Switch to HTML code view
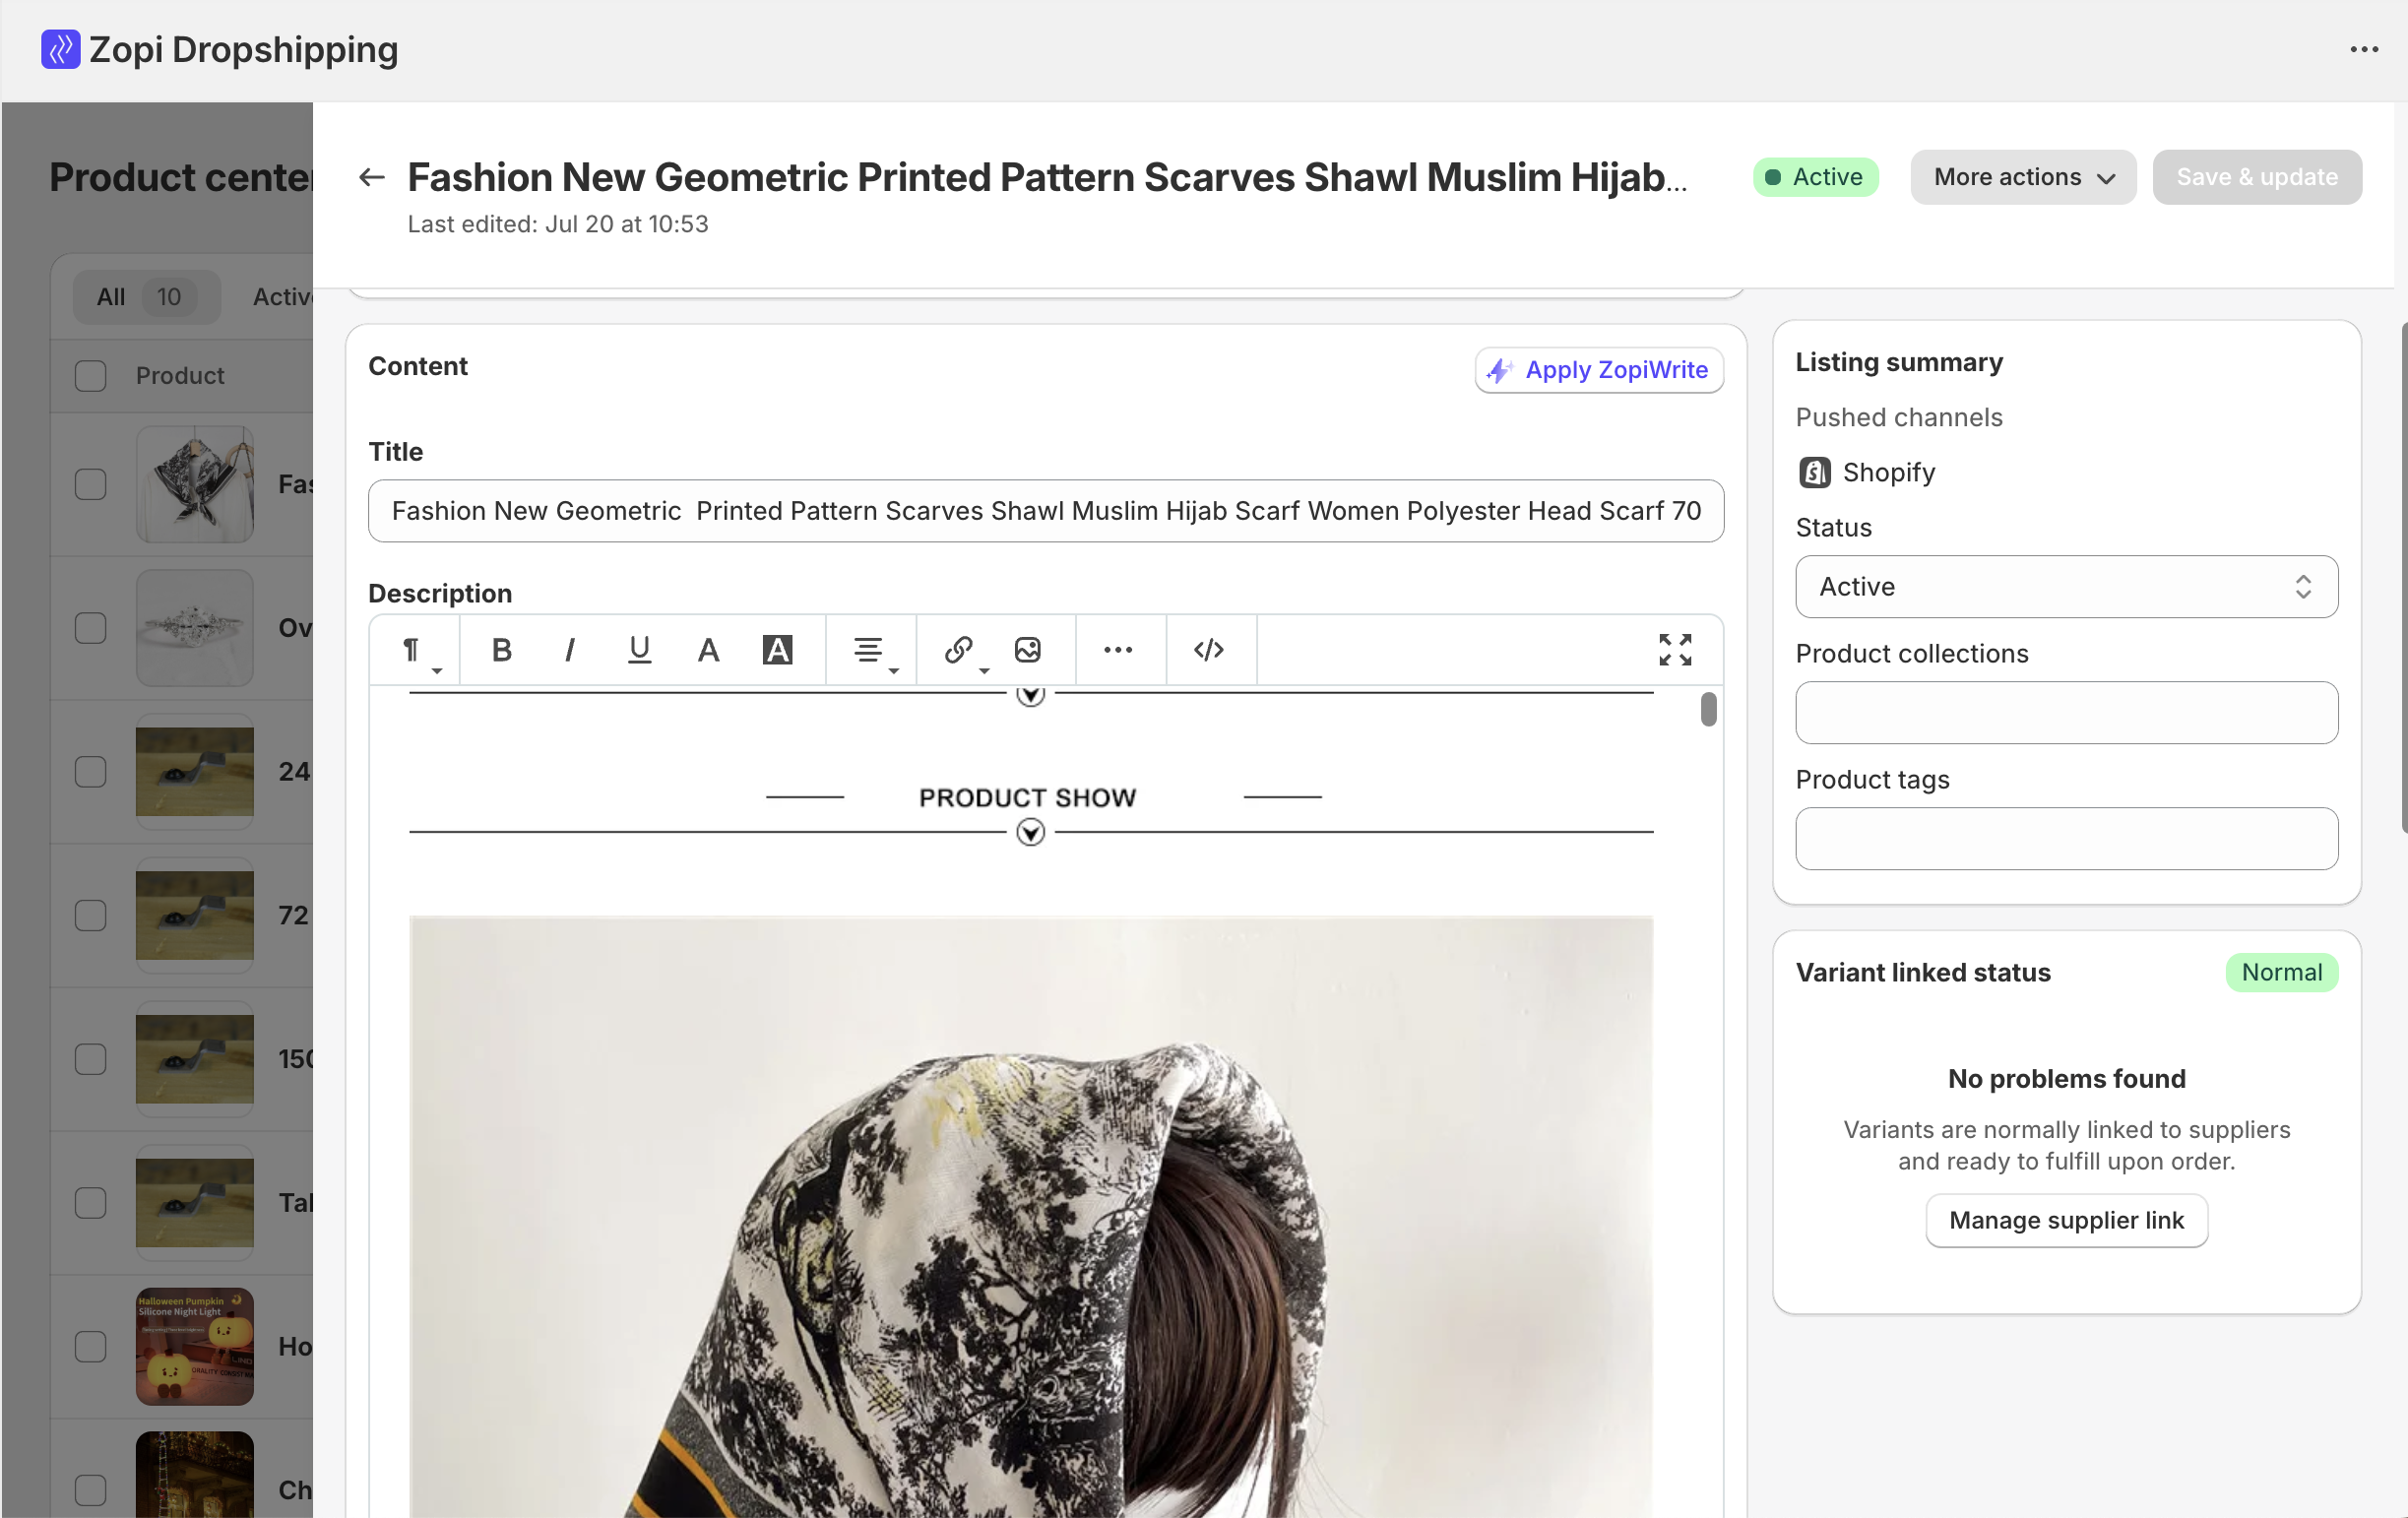The height and width of the screenshot is (1518, 2408). (x=1209, y=650)
